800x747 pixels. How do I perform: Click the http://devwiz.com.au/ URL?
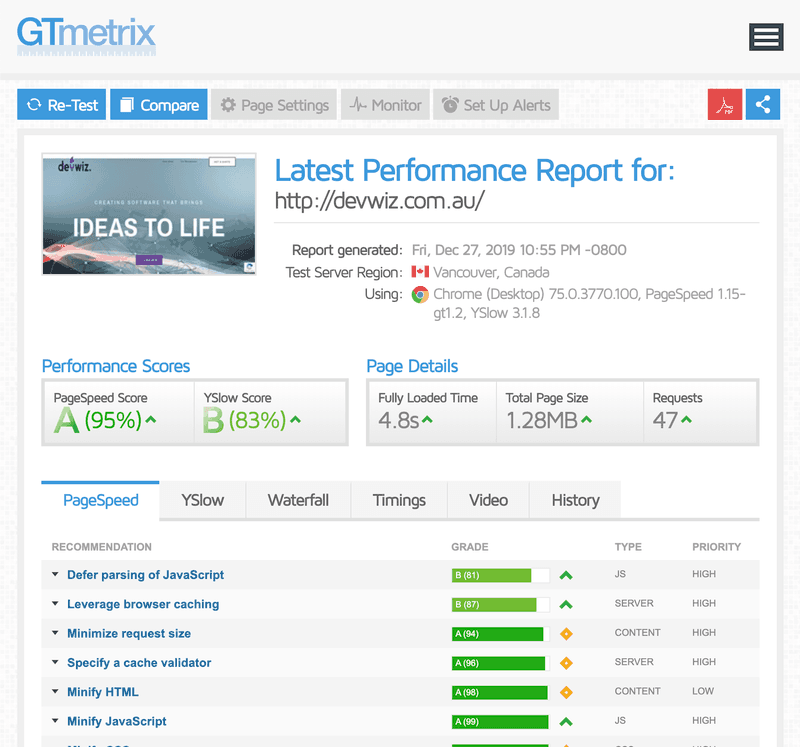tap(380, 201)
